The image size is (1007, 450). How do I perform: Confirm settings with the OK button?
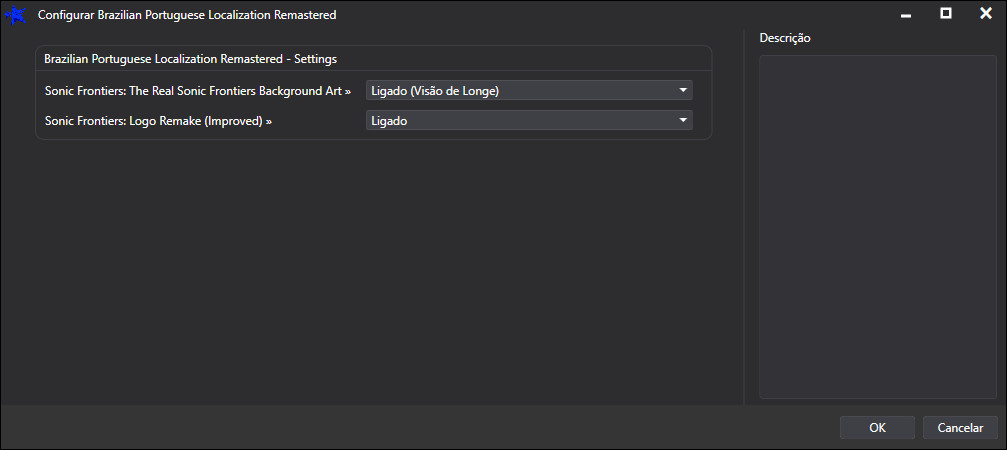click(x=877, y=428)
